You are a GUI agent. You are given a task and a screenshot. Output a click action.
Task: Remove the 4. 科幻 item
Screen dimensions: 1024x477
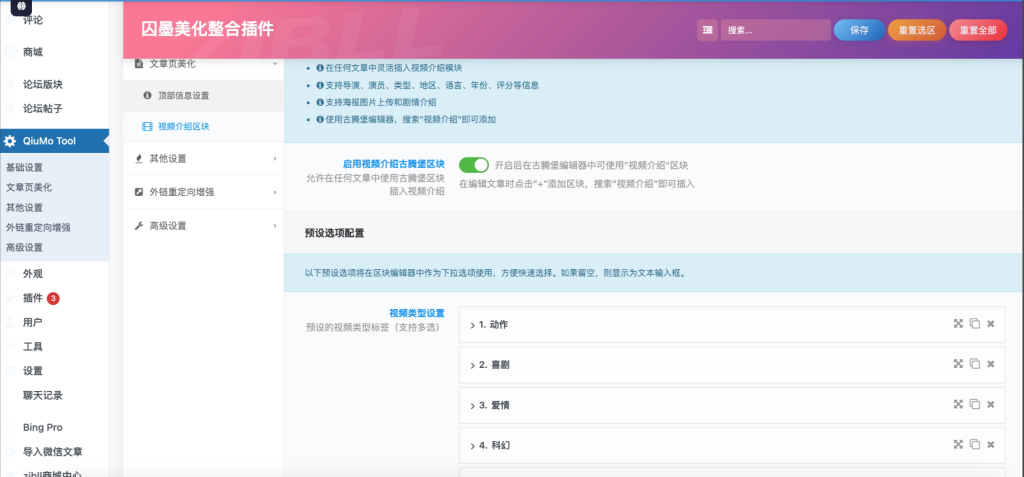click(991, 445)
